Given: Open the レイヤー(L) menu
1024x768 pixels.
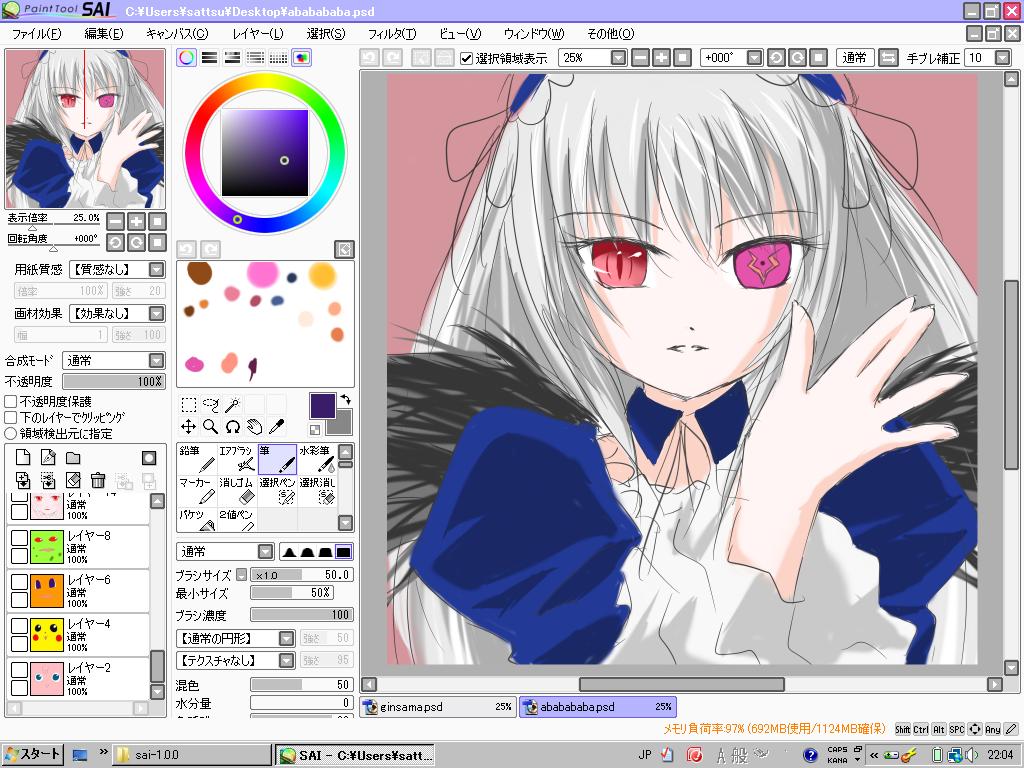Looking at the screenshot, I should pos(258,34).
